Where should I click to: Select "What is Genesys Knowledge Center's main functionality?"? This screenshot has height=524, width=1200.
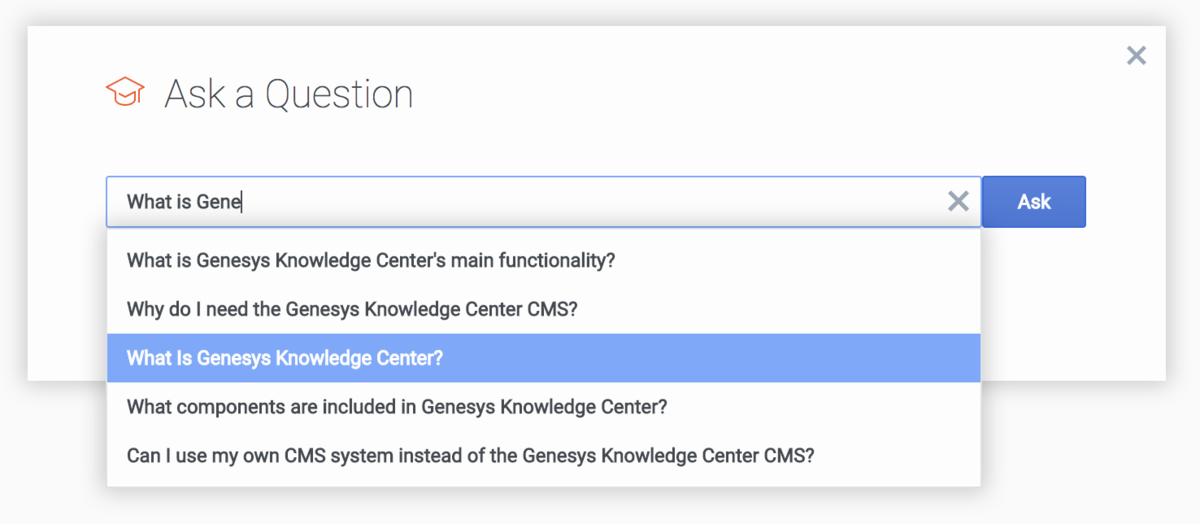[x=371, y=261]
